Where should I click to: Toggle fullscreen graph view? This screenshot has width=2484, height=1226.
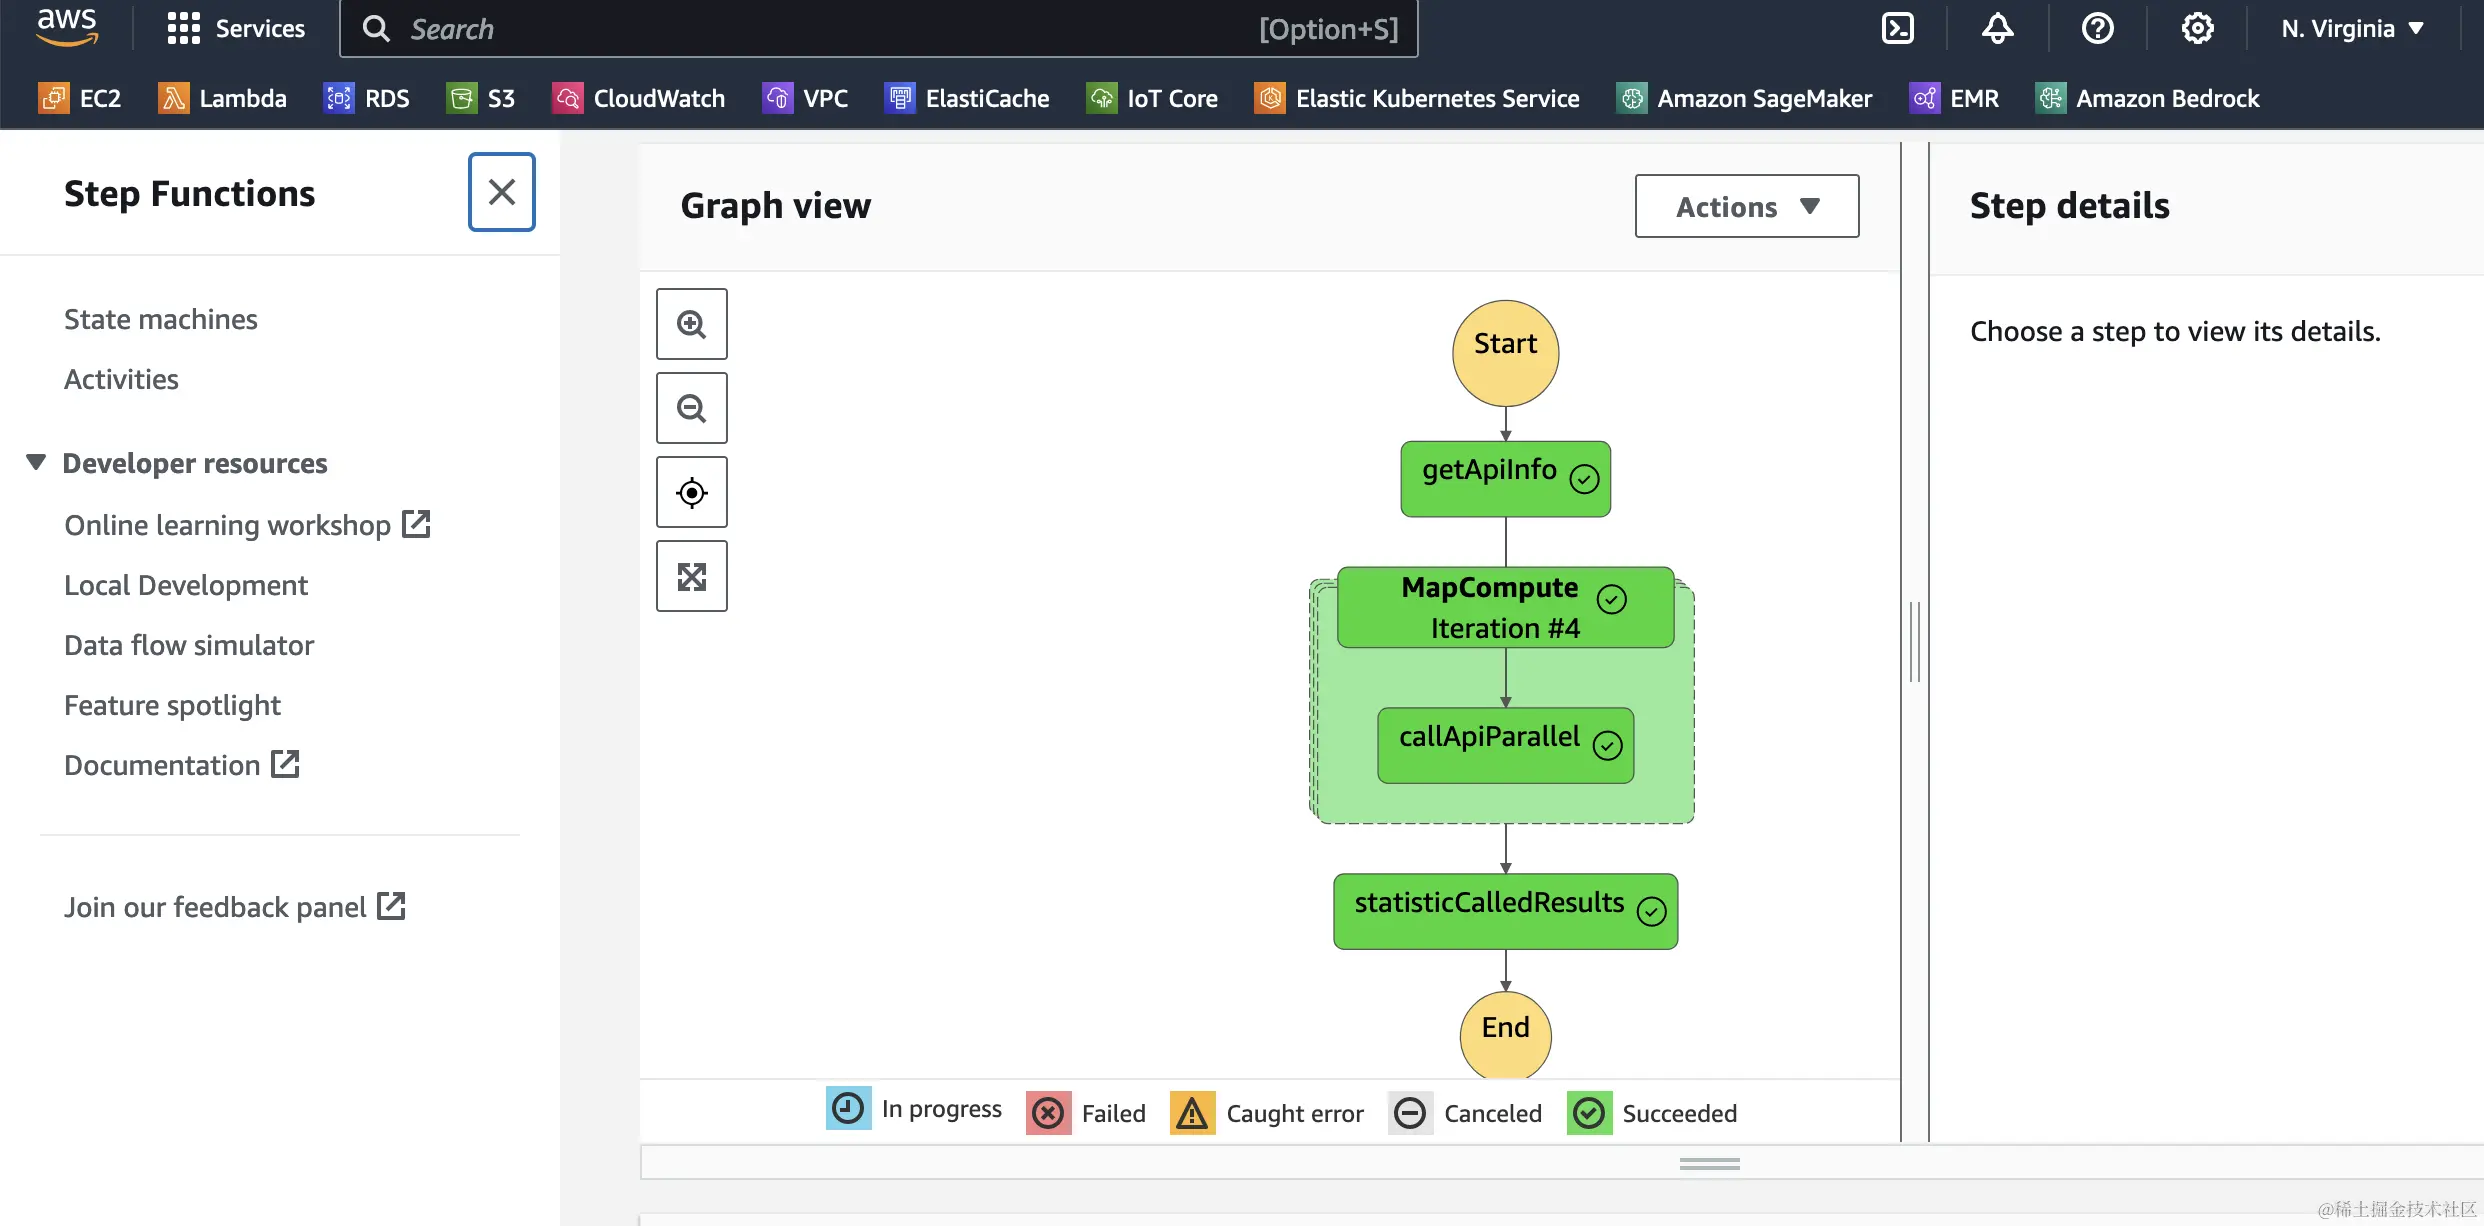(692, 576)
